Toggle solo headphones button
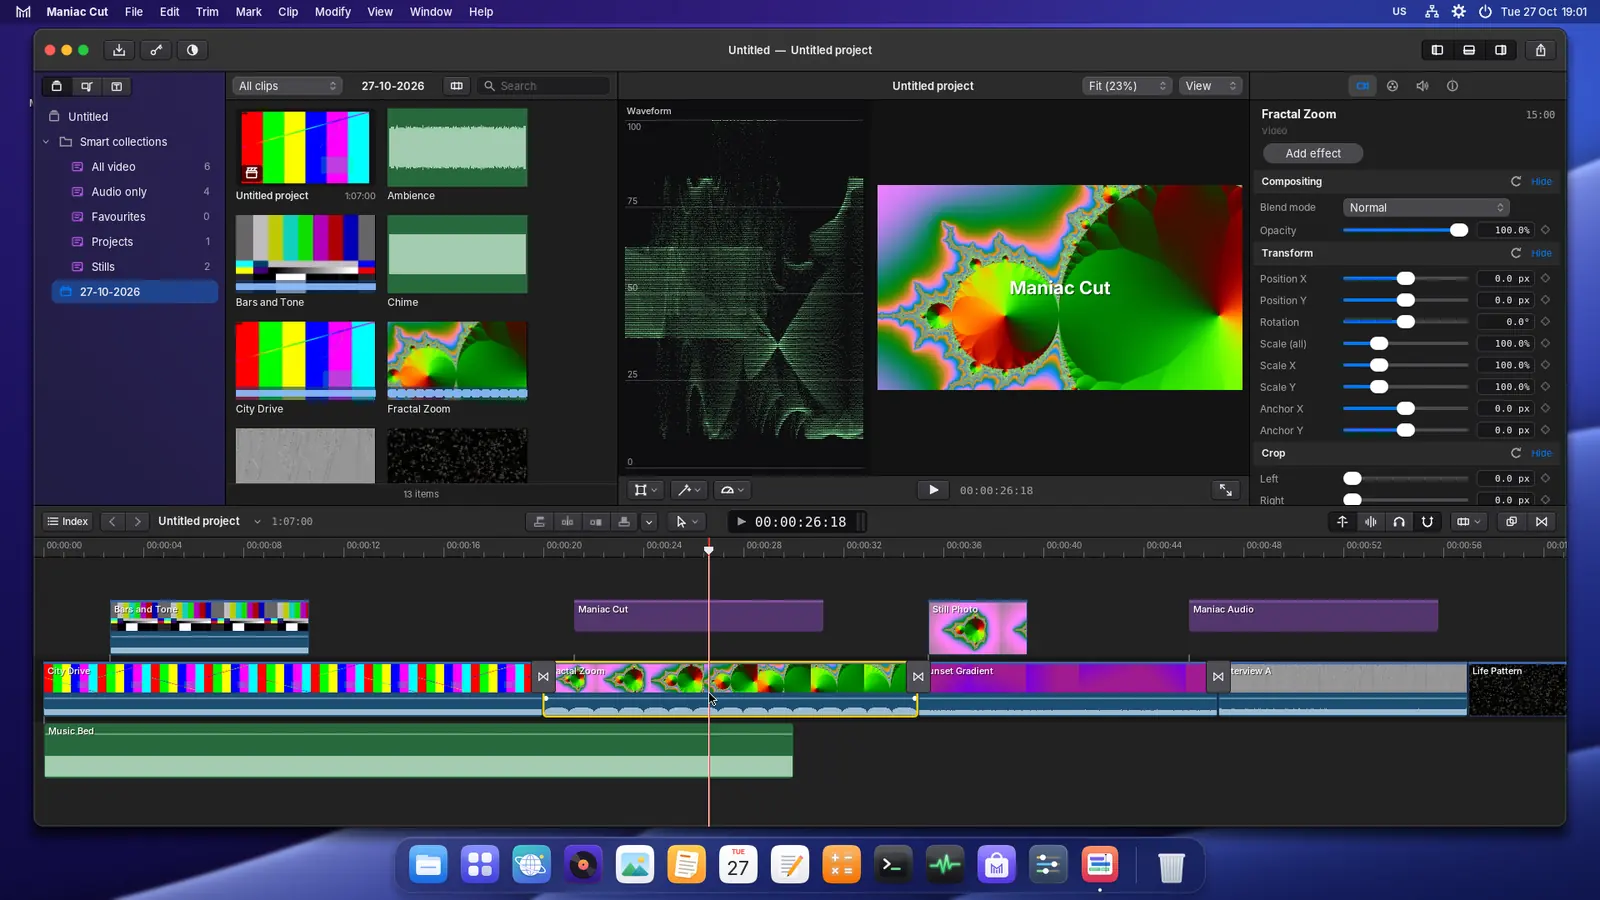The height and width of the screenshot is (900, 1600). (1399, 522)
